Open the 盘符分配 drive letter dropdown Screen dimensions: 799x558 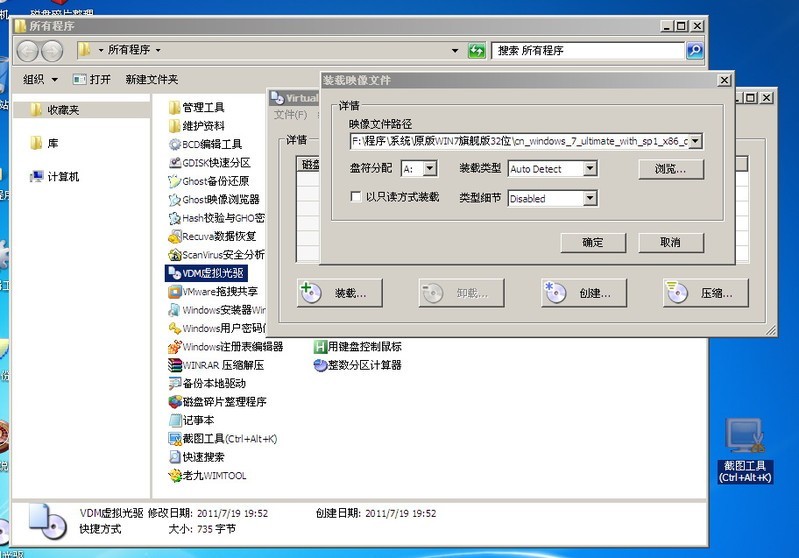point(430,168)
